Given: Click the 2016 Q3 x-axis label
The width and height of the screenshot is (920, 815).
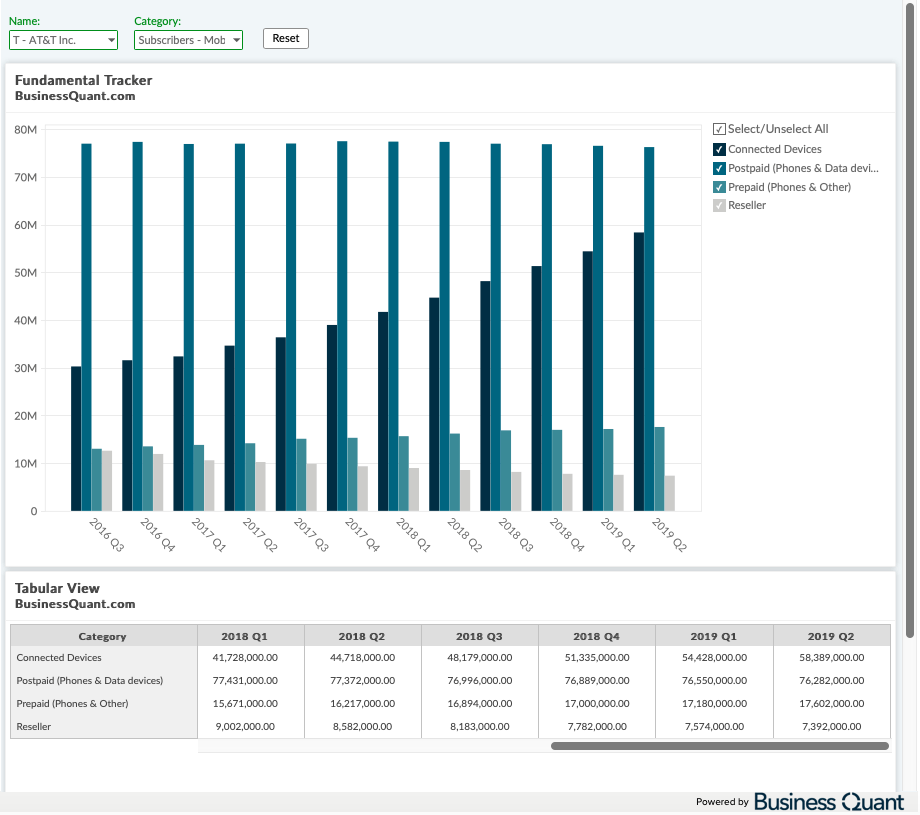Looking at the screenshot, I should click(x=107, y=535).
